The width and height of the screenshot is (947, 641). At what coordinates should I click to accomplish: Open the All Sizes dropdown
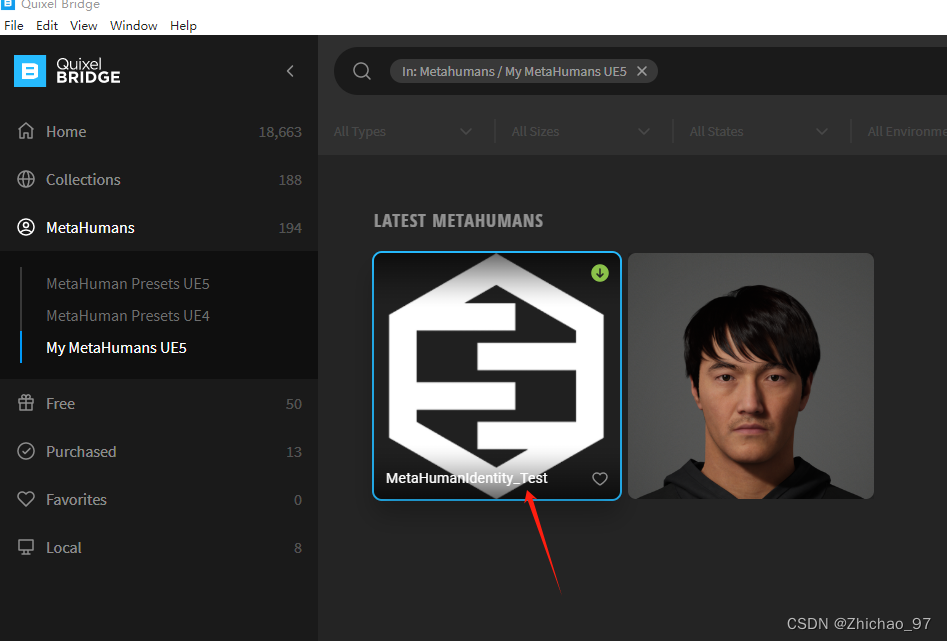(580, 131)
